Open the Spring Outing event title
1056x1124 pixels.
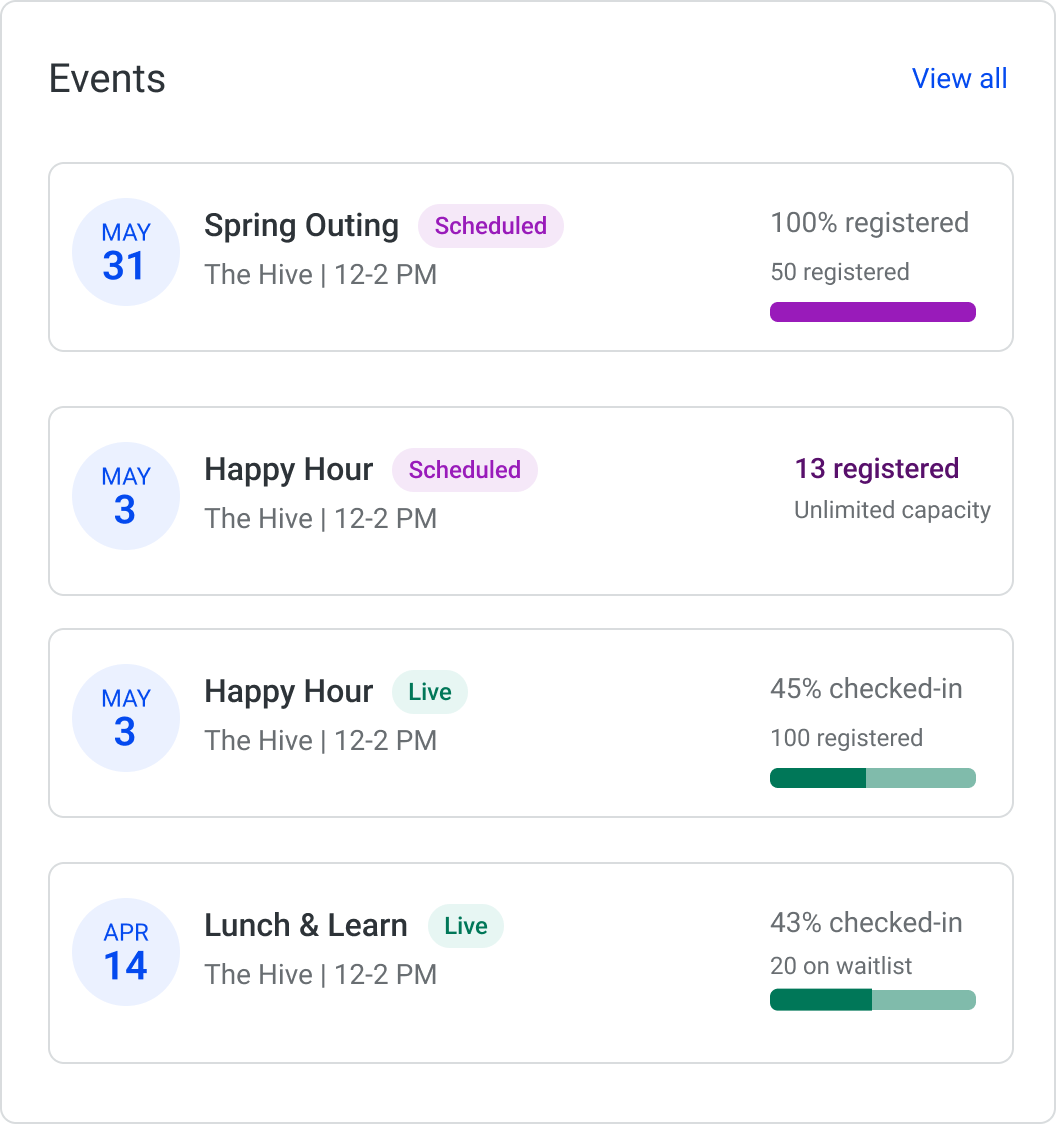point(301,226)
